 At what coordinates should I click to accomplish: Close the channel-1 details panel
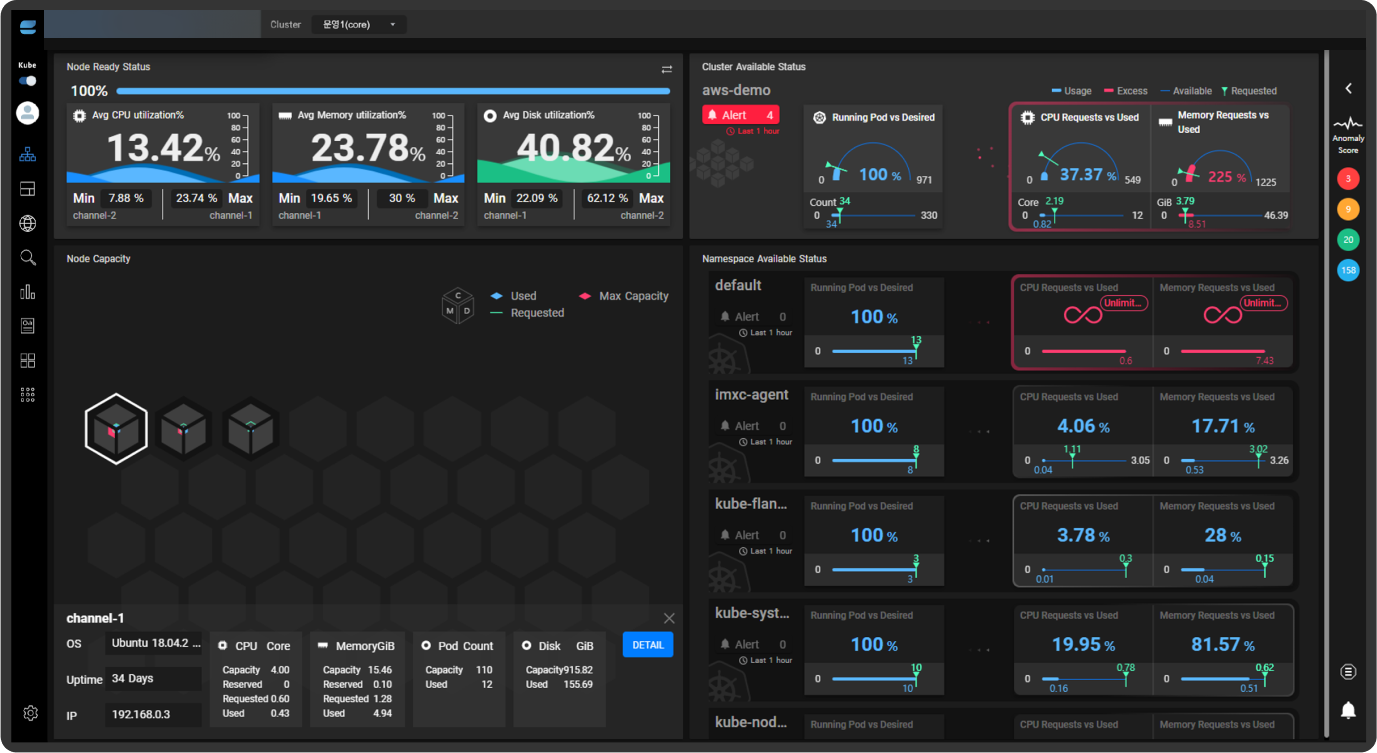click(669, 618)
